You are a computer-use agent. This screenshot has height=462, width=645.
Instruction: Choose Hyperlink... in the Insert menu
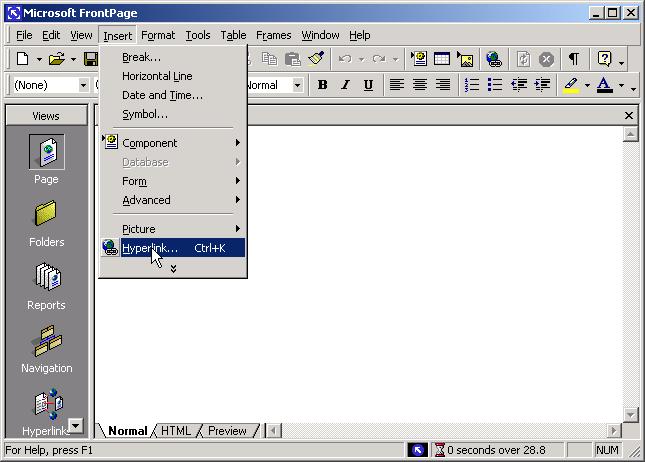click(x=173, y=248)
